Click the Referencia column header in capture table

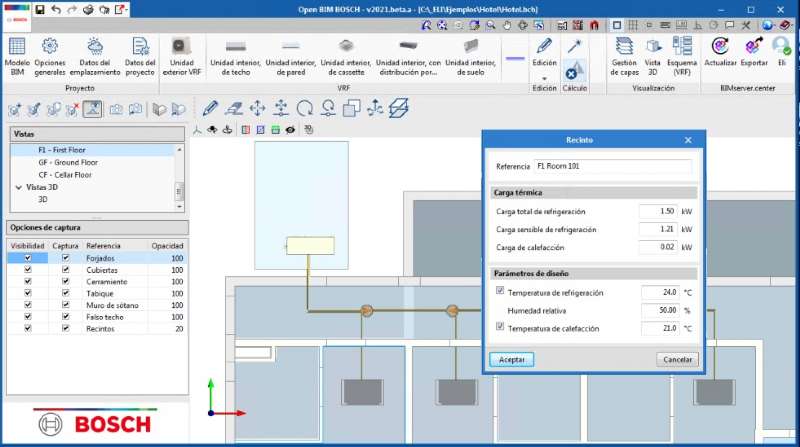click(103, 246)
